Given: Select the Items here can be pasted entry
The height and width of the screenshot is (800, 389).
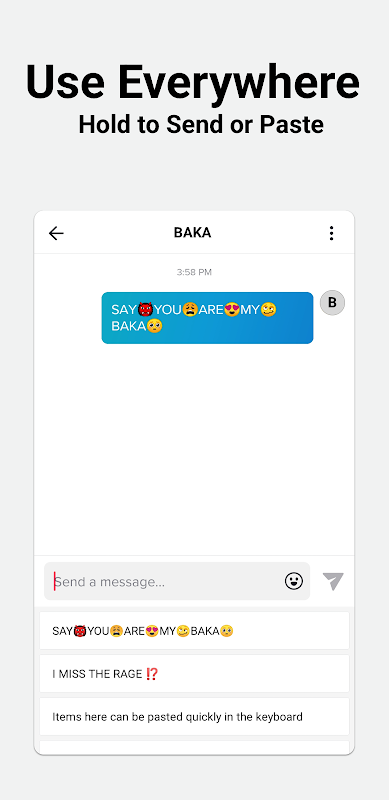Looking at the screenshot, I should tap(194, 717).
